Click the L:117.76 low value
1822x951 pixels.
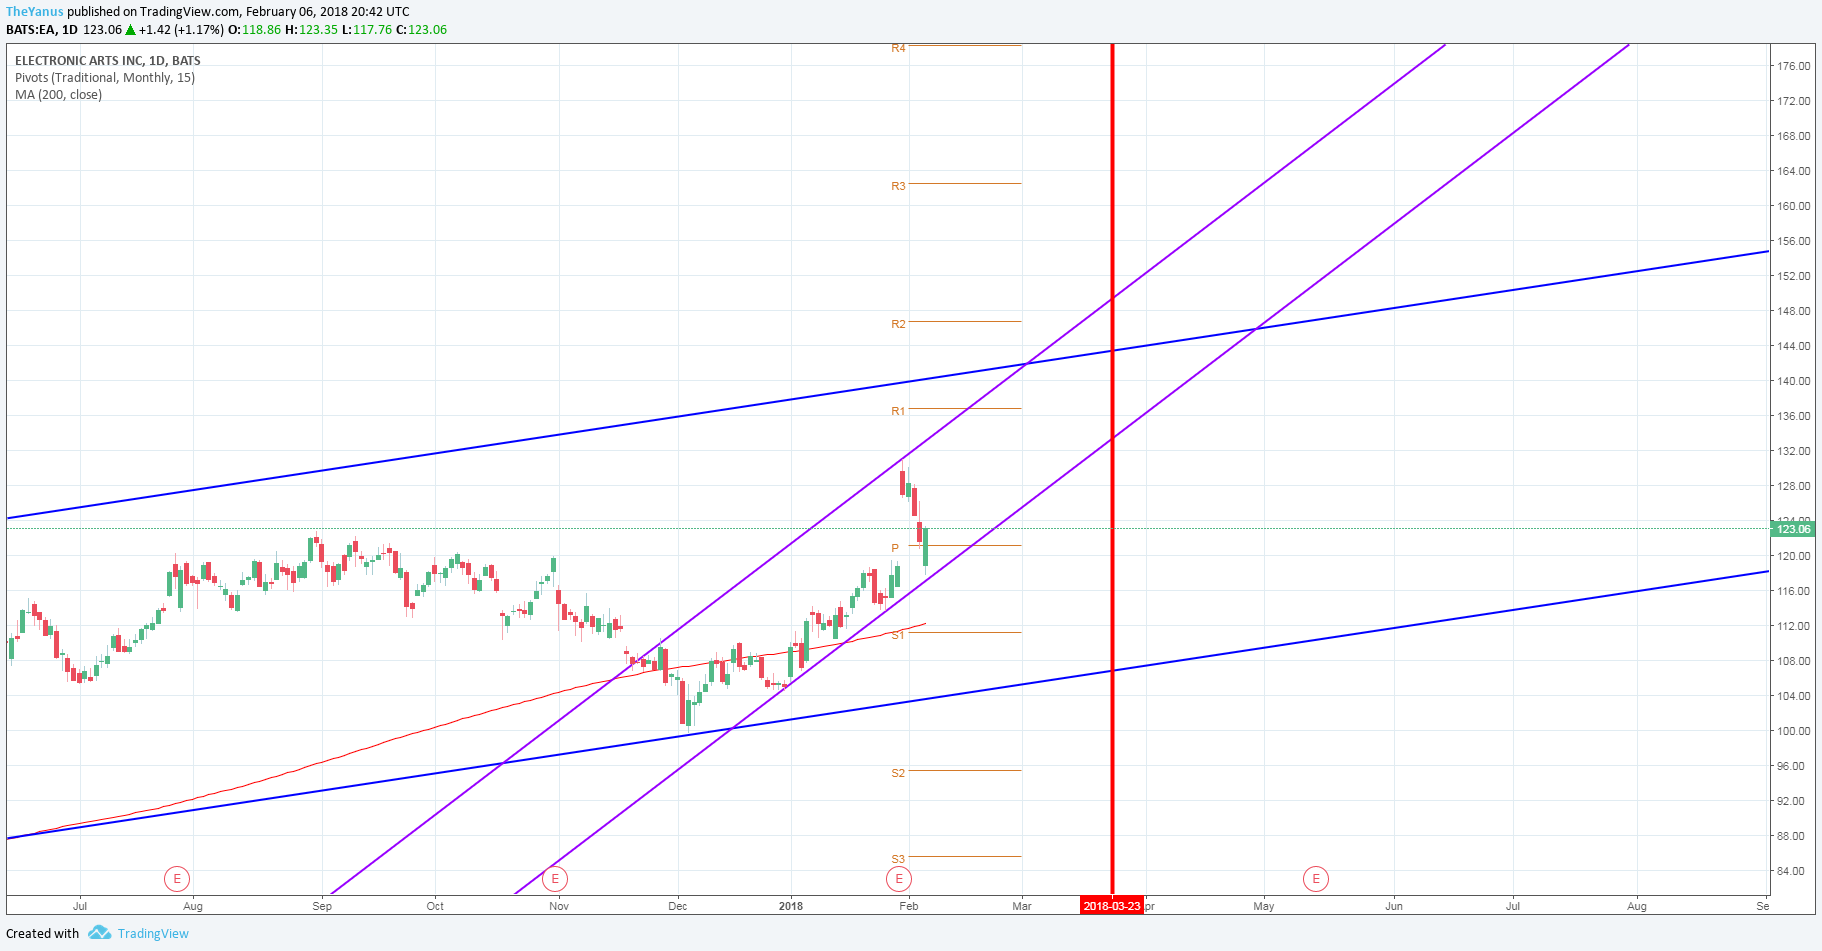coord(367,30)
